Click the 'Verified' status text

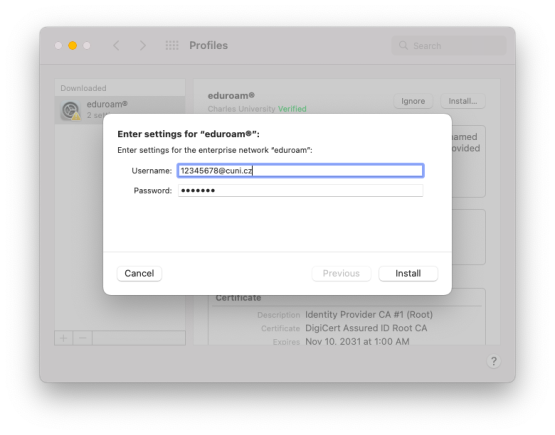[x=292, y=109]
